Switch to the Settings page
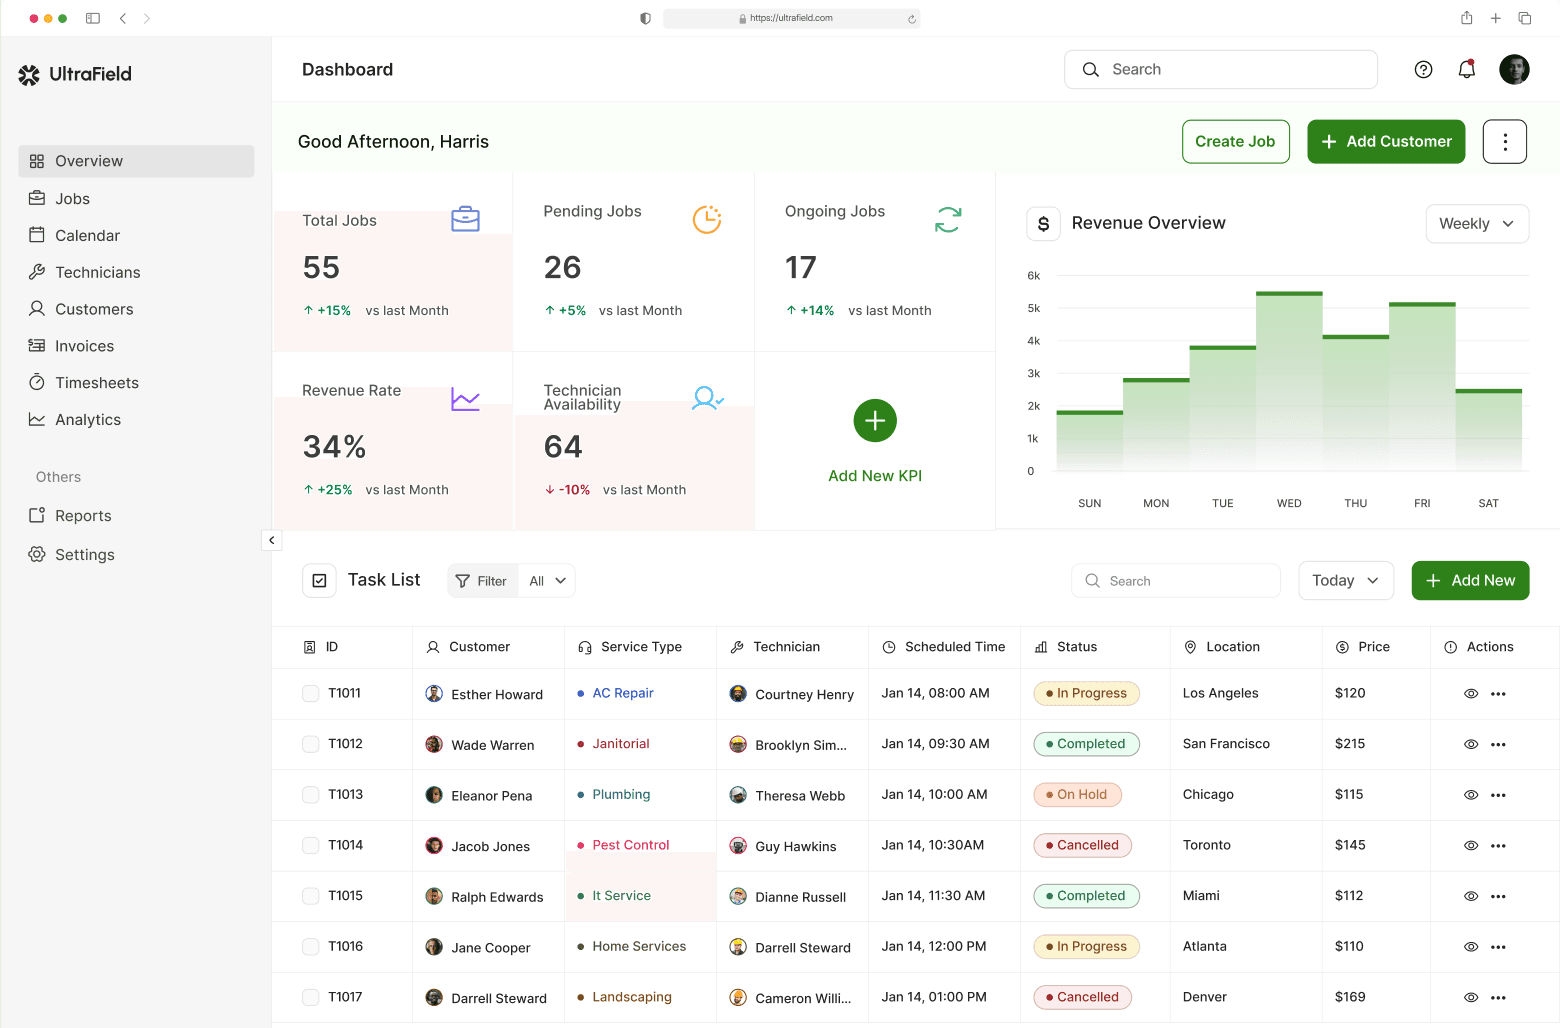The width and height of the screenshot is (1560, 1028). 85,554
